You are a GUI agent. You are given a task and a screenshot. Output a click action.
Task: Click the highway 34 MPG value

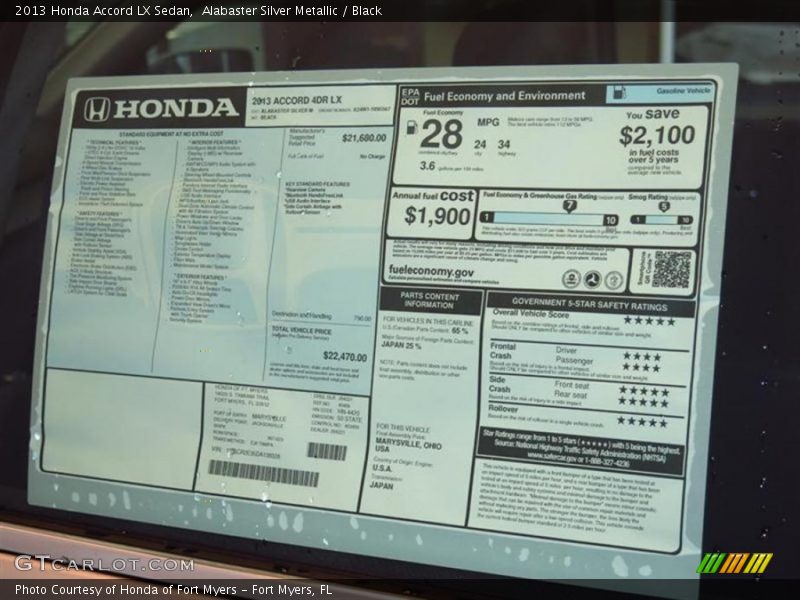(504, 144)
